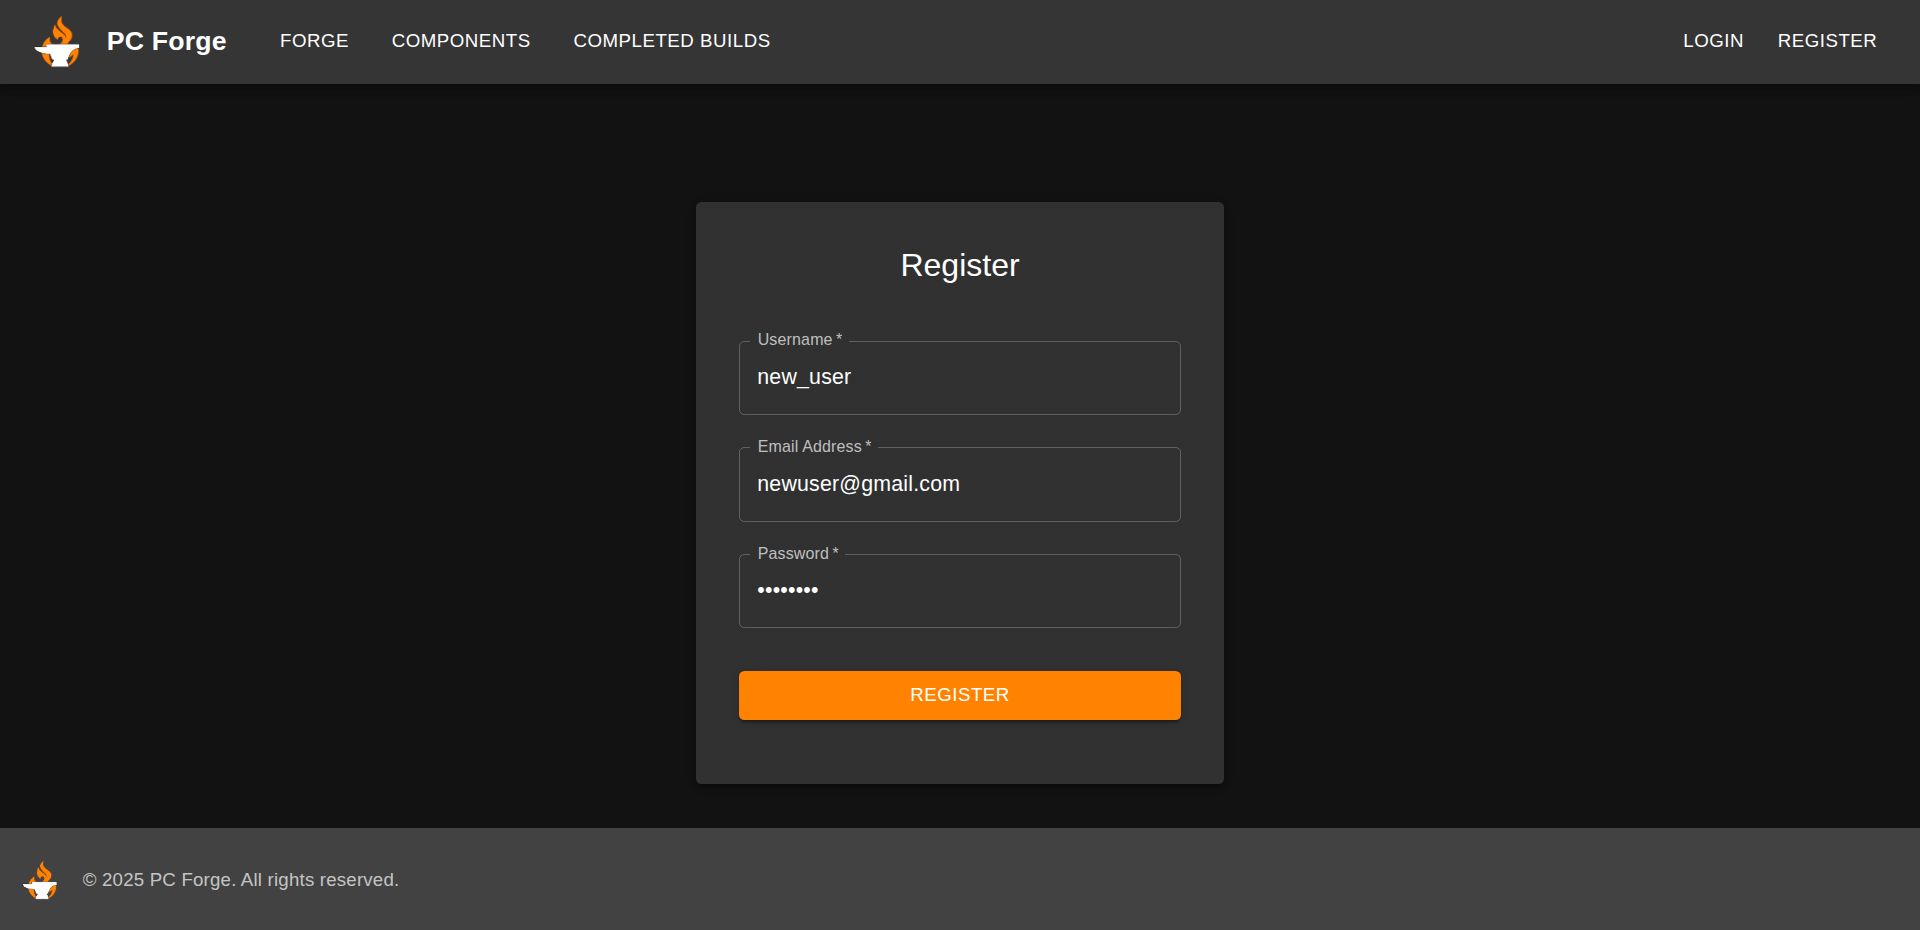1920x930 pixels.
Task: Select REGISTER in the top navigation bar
Action: (1826, 41)
